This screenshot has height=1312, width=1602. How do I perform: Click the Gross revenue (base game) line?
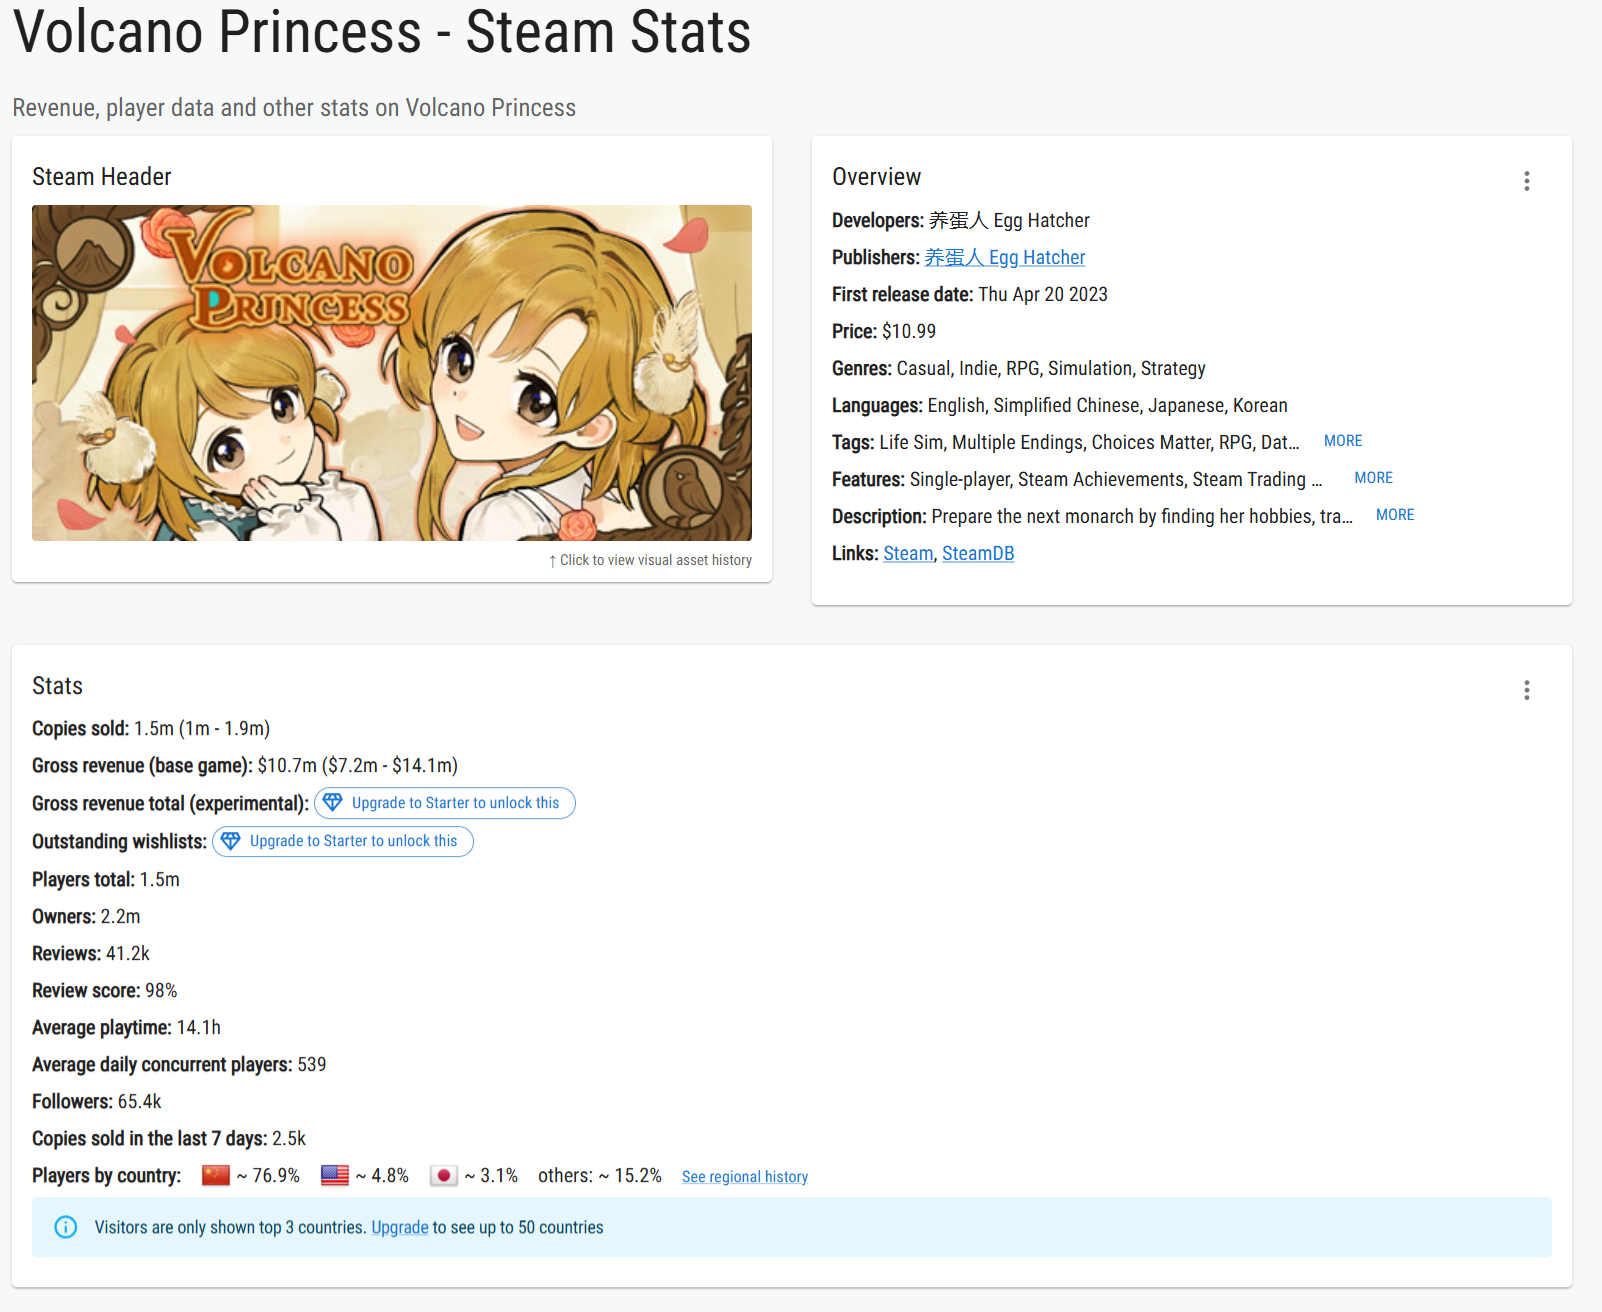tap(245, 765)
